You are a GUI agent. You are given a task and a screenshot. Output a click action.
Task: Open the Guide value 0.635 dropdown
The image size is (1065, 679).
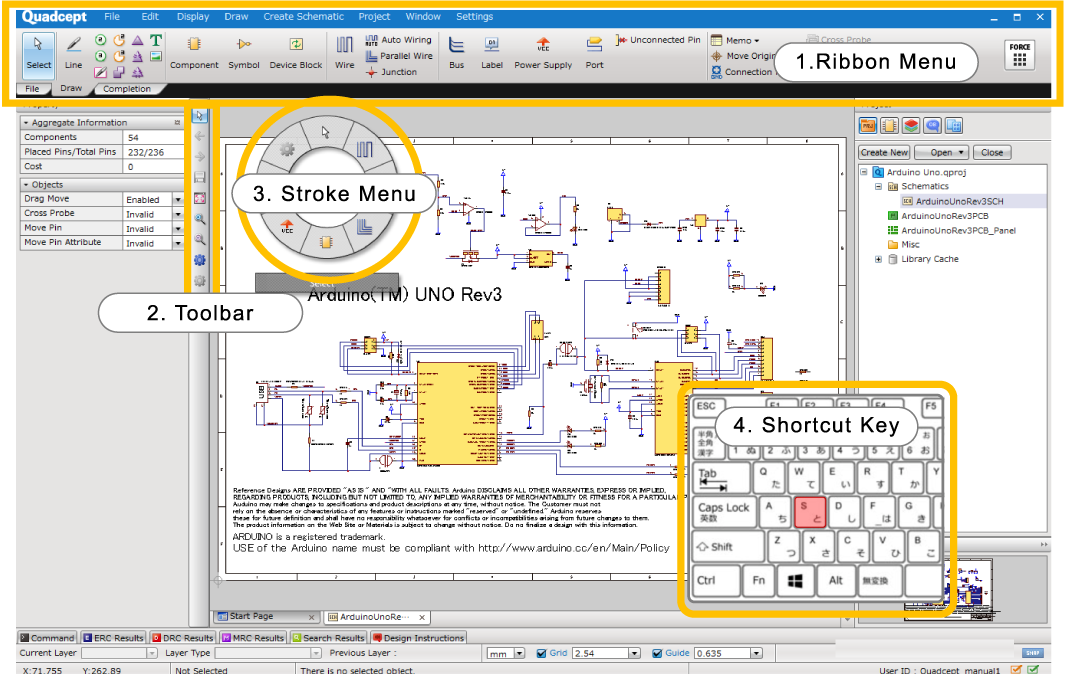click(x=756, y=653)
